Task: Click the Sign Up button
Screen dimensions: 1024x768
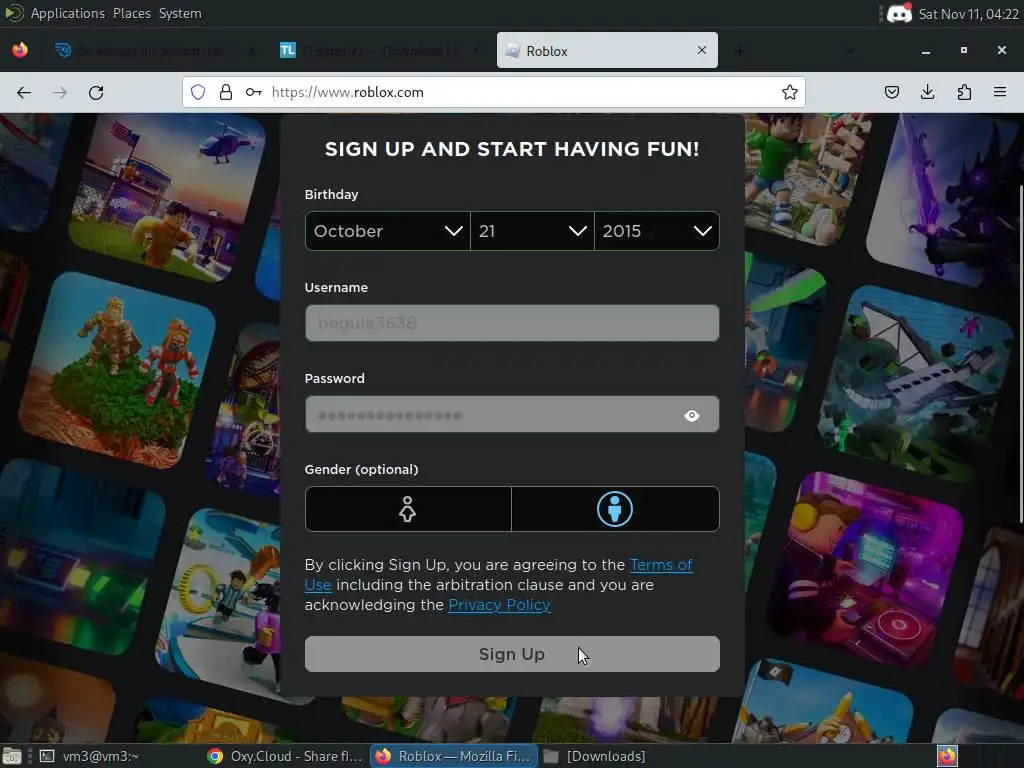Action: click(512, 654)
